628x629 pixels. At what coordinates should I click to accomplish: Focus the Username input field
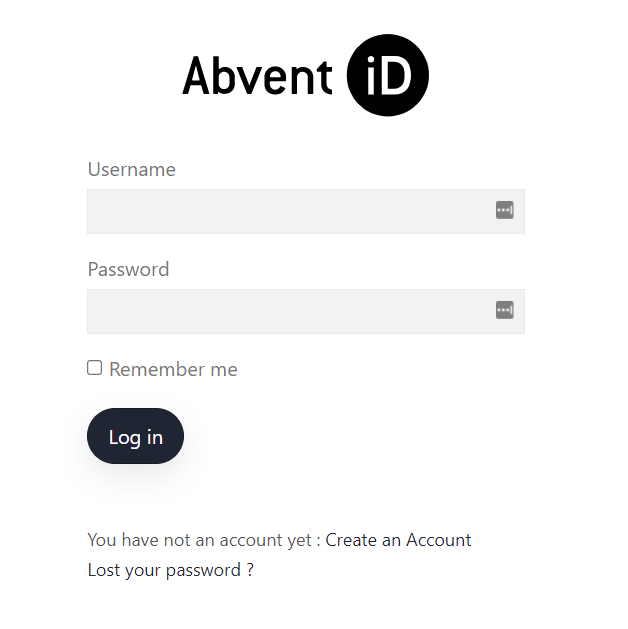[x=306, y=211]
